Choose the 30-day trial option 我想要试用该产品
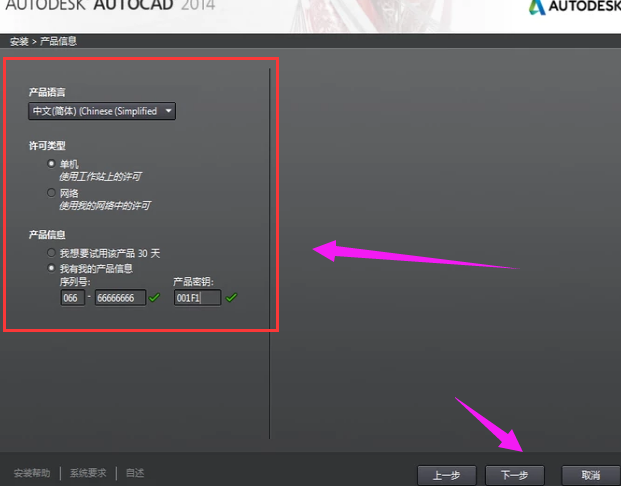This screenshot has height=486, width=621. click(52, 254)
